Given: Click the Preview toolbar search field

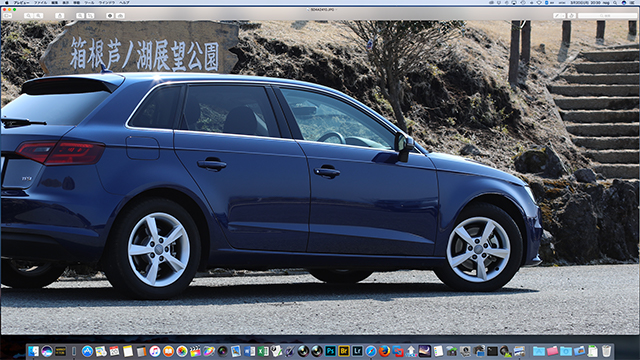Looking at the screenshot, I should tap(607, 16).
